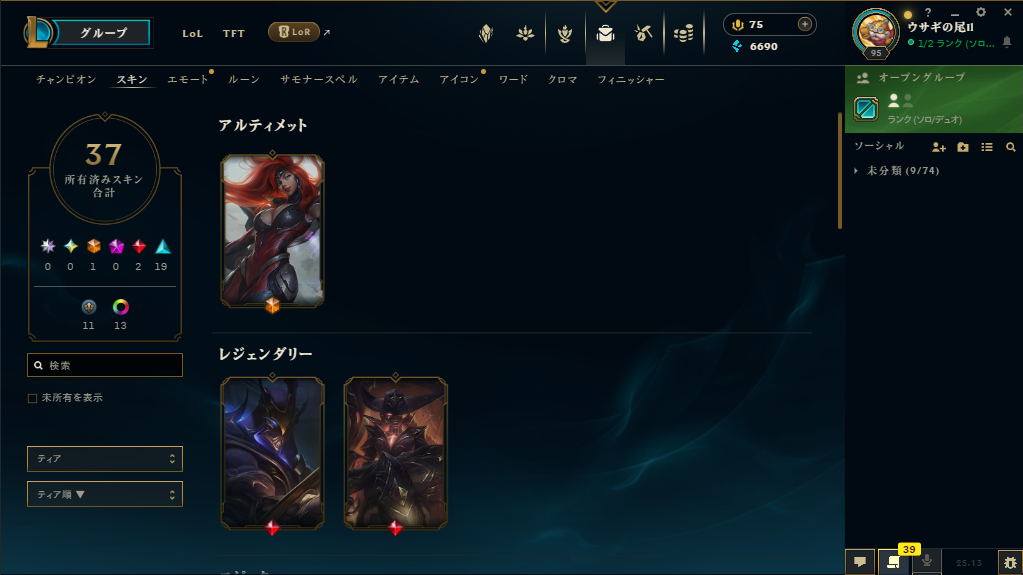
Task: Open the Collection briefcase icon
Action: (605, 33)
